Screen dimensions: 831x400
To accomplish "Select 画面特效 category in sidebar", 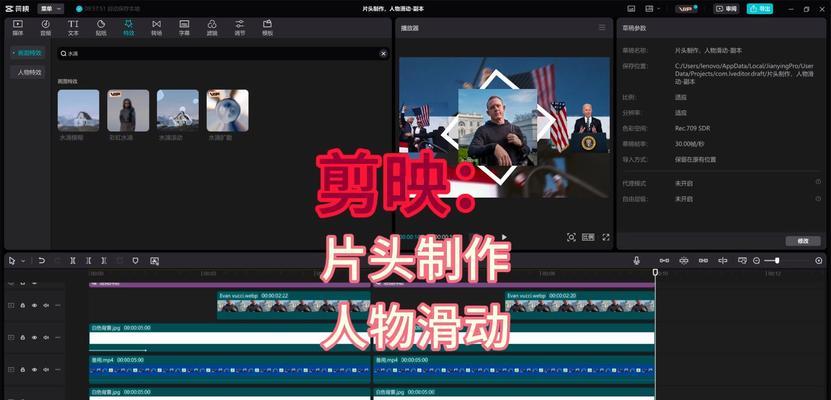I will click(28, 53).
